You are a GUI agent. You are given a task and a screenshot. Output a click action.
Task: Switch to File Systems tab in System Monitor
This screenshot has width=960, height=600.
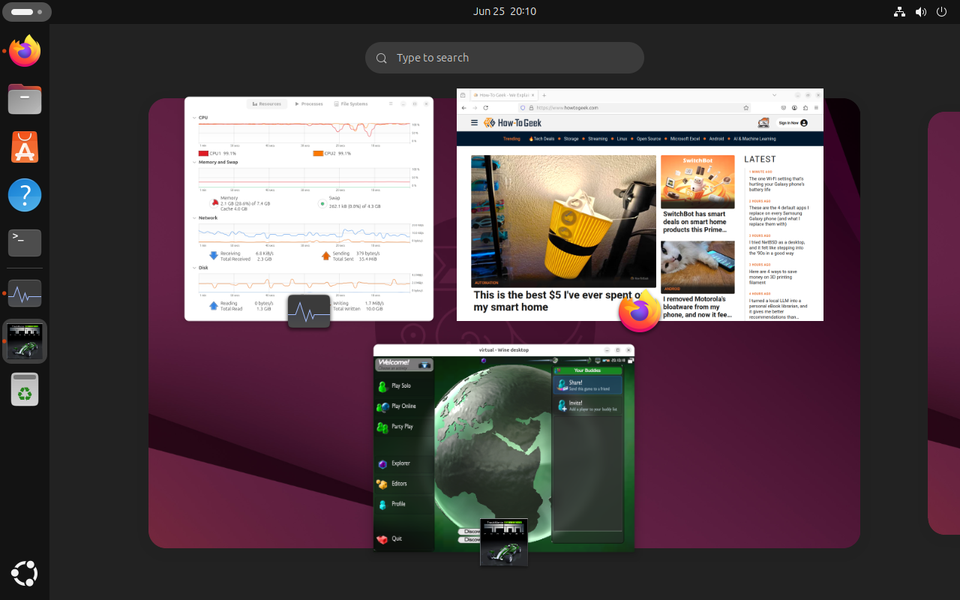tap(351, 104)
